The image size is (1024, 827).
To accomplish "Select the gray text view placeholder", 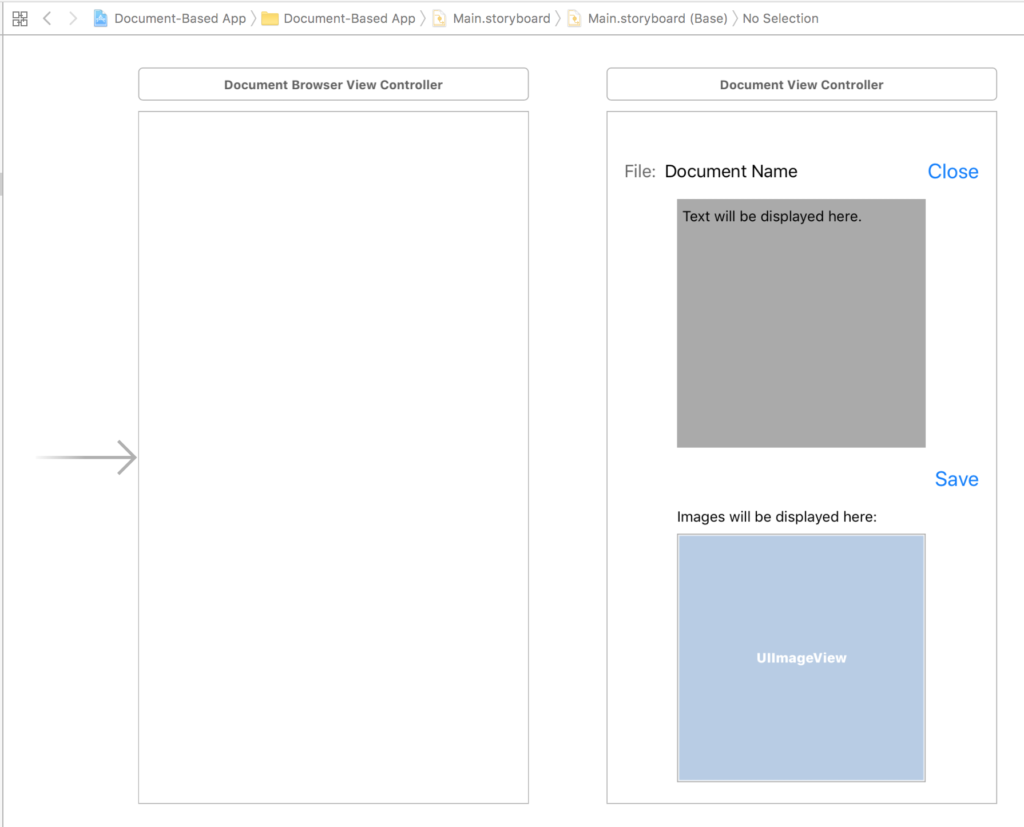I will point(801,322).
